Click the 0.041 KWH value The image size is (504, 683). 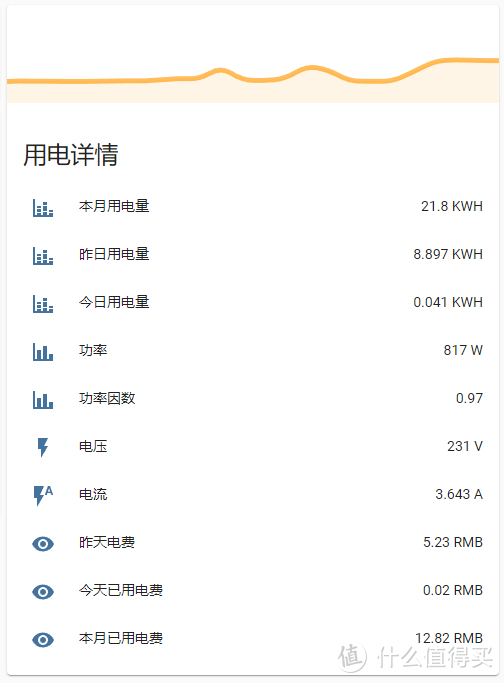pyautogui.click(x=448, y=302)
